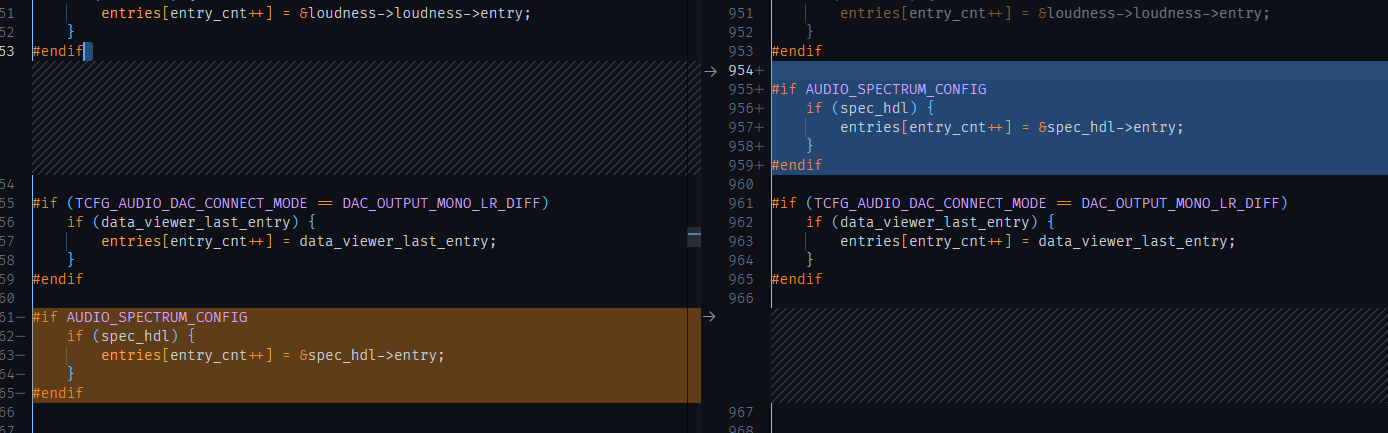This screenshot has height=433, width=1388.
Task: Select line number 961 in the right pane
Action: coord(741,203)
